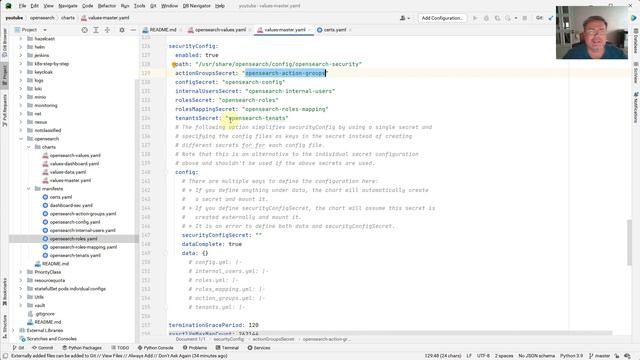Expand the keycloak folder
The width and height of the screenshot is (640, 360).
pos(21,72)
